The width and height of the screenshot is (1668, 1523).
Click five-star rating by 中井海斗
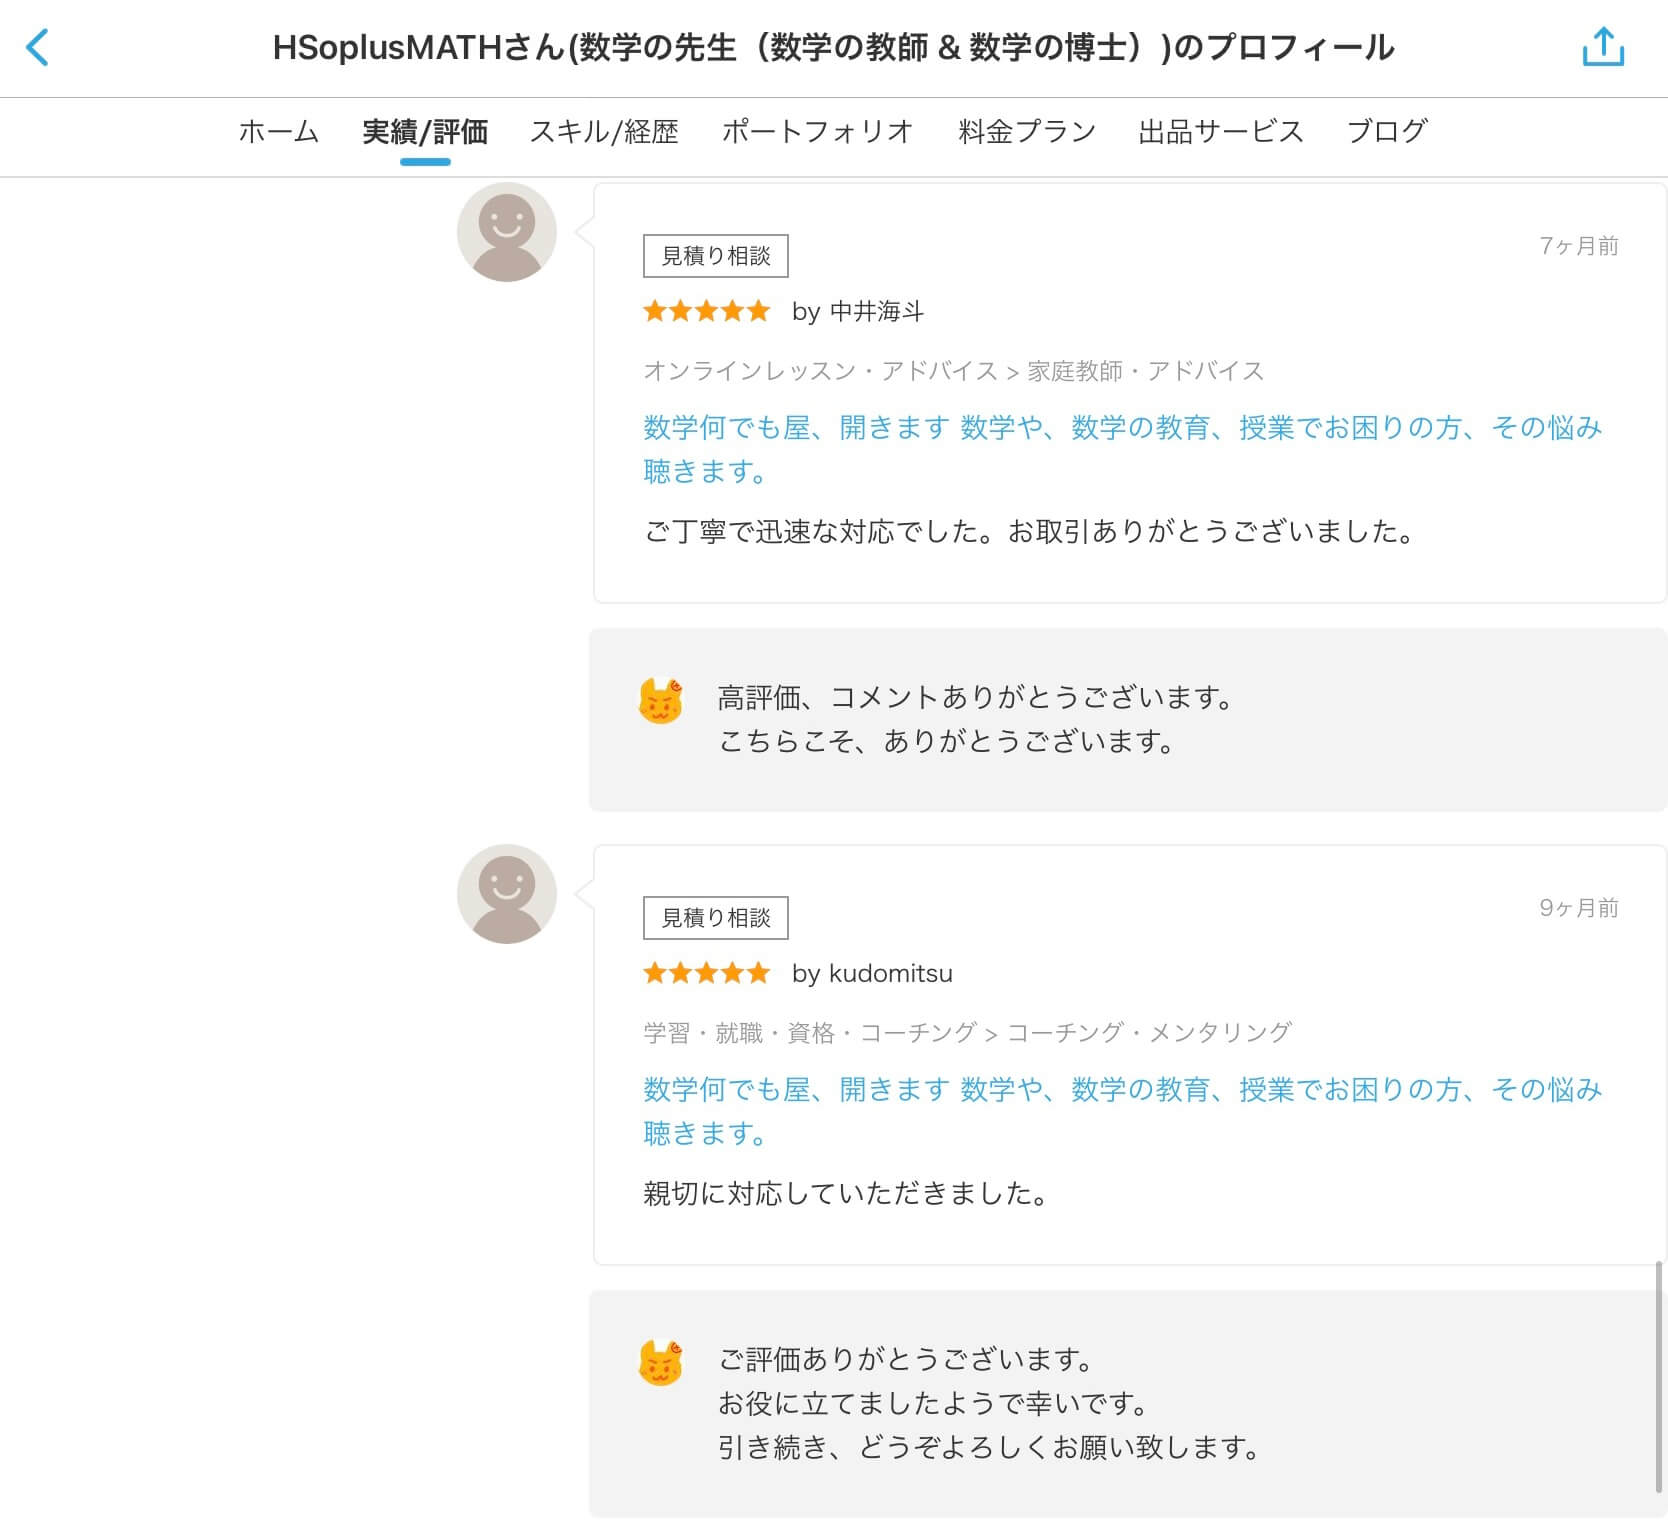(706, 311)
